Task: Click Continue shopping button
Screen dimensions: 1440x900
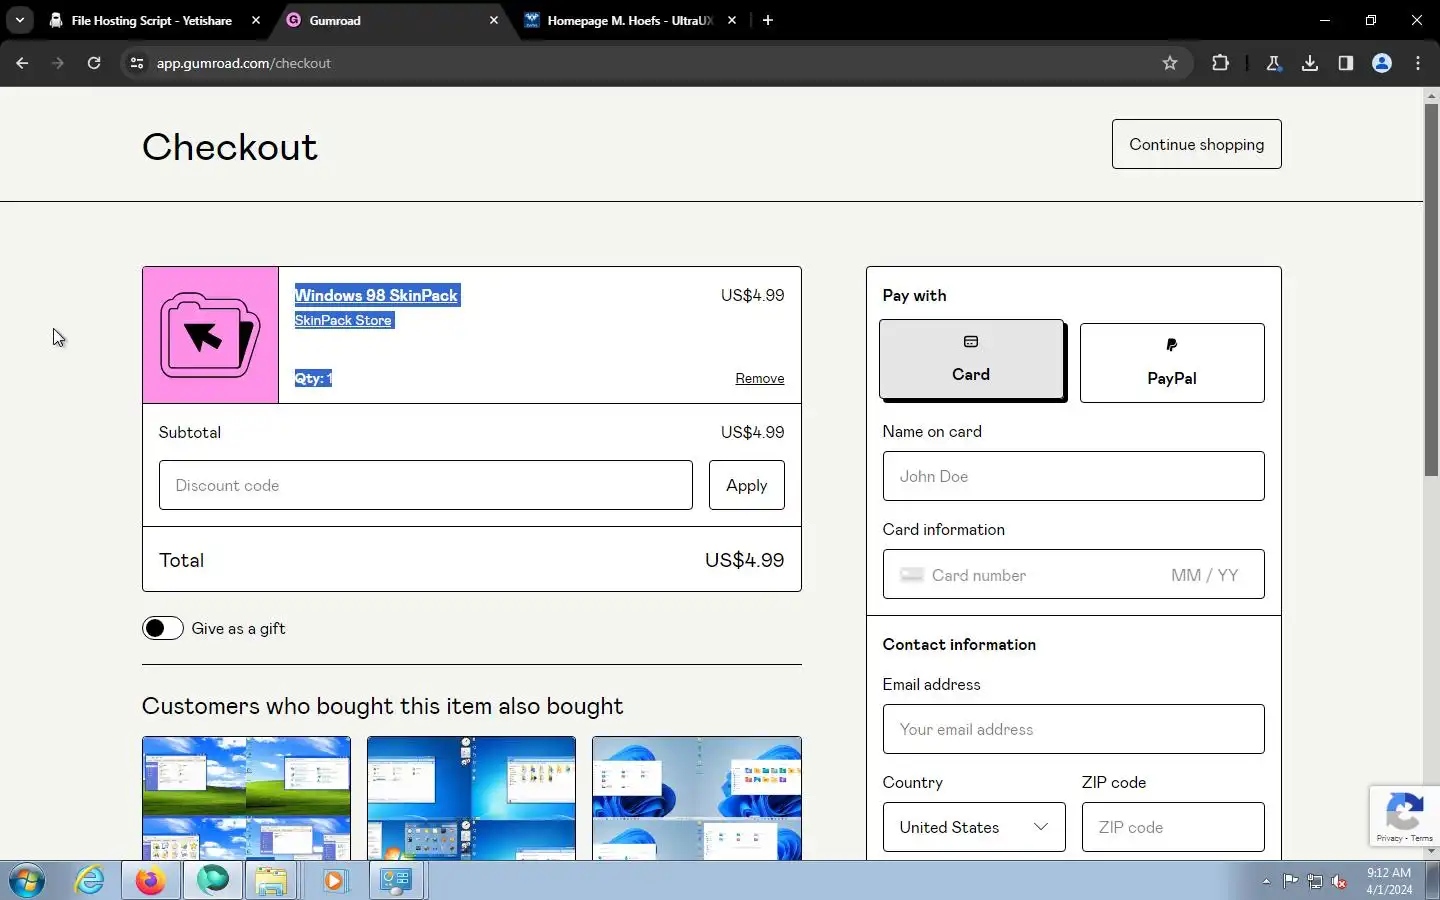Action: coord(1196,144)
